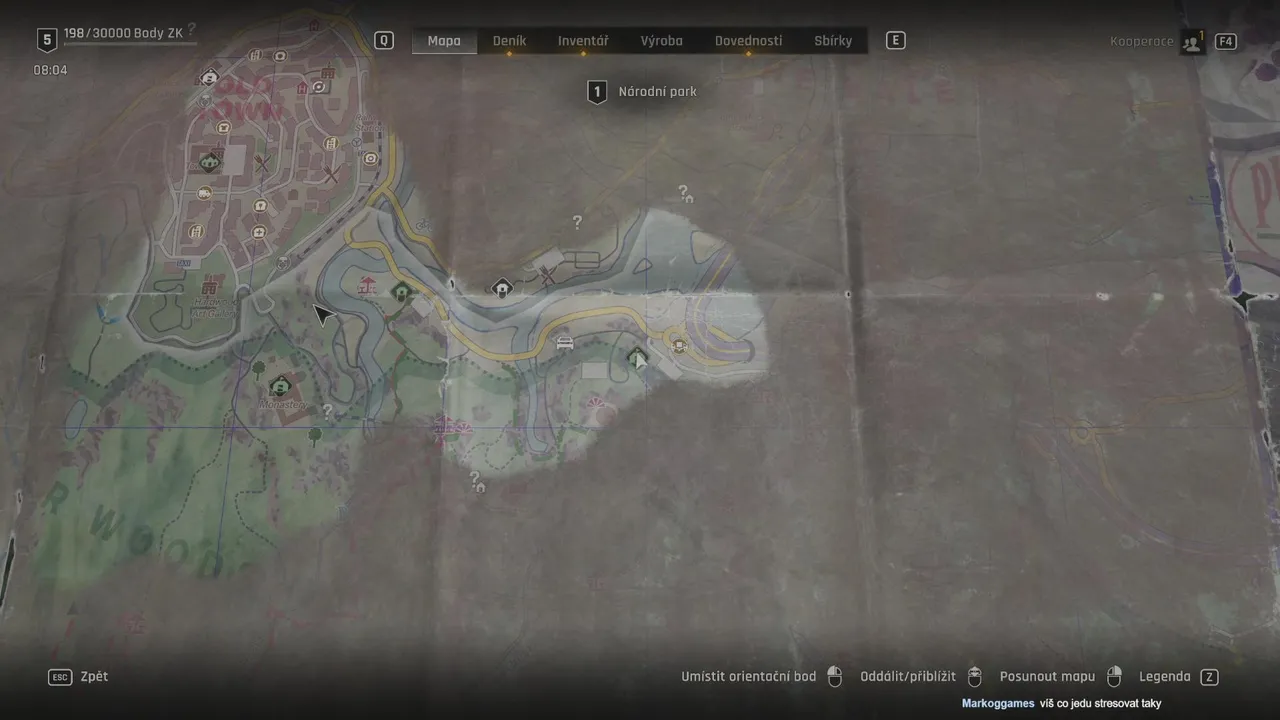The width and height of the screenshot is (1280, 720).
Task: Select the bicycle icon near the yellow road
Action: point(423,226)
